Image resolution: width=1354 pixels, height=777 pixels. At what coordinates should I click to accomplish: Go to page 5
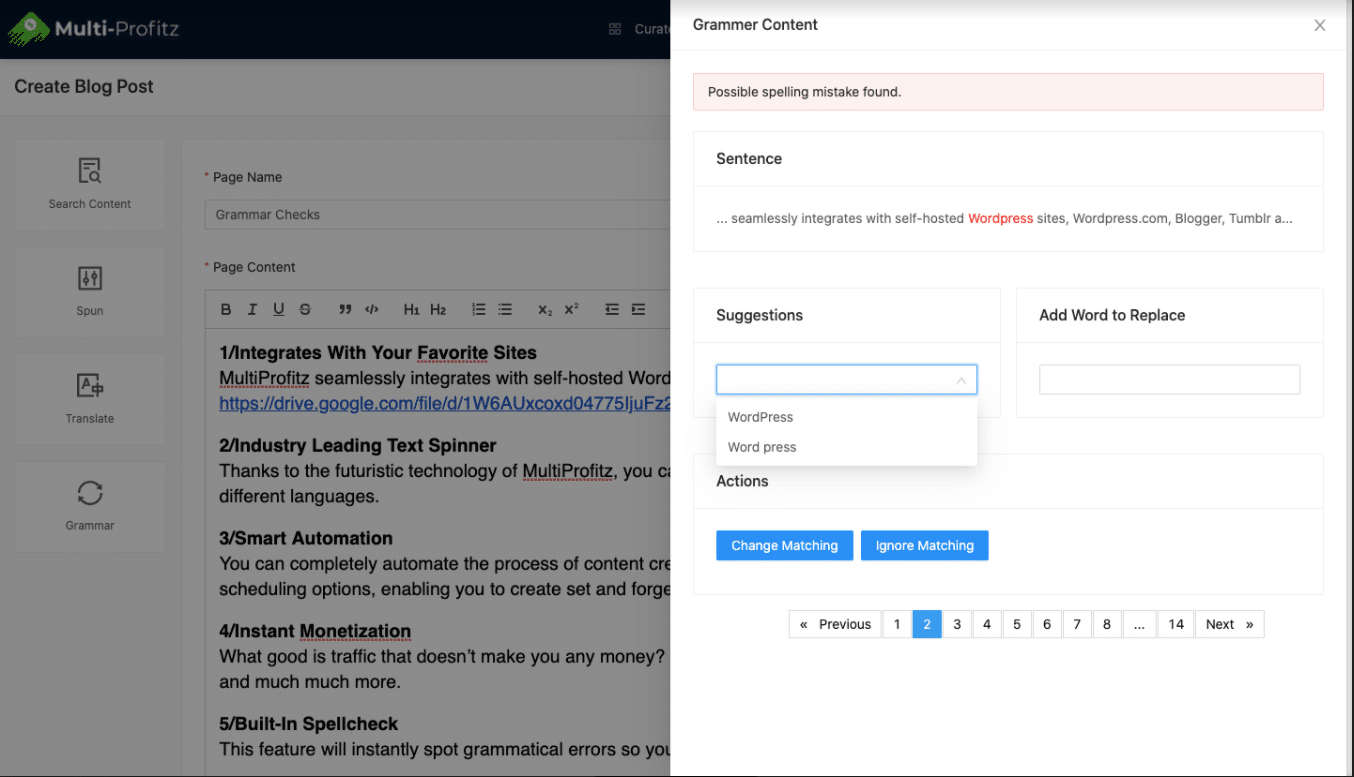(x=1017, y=624)
